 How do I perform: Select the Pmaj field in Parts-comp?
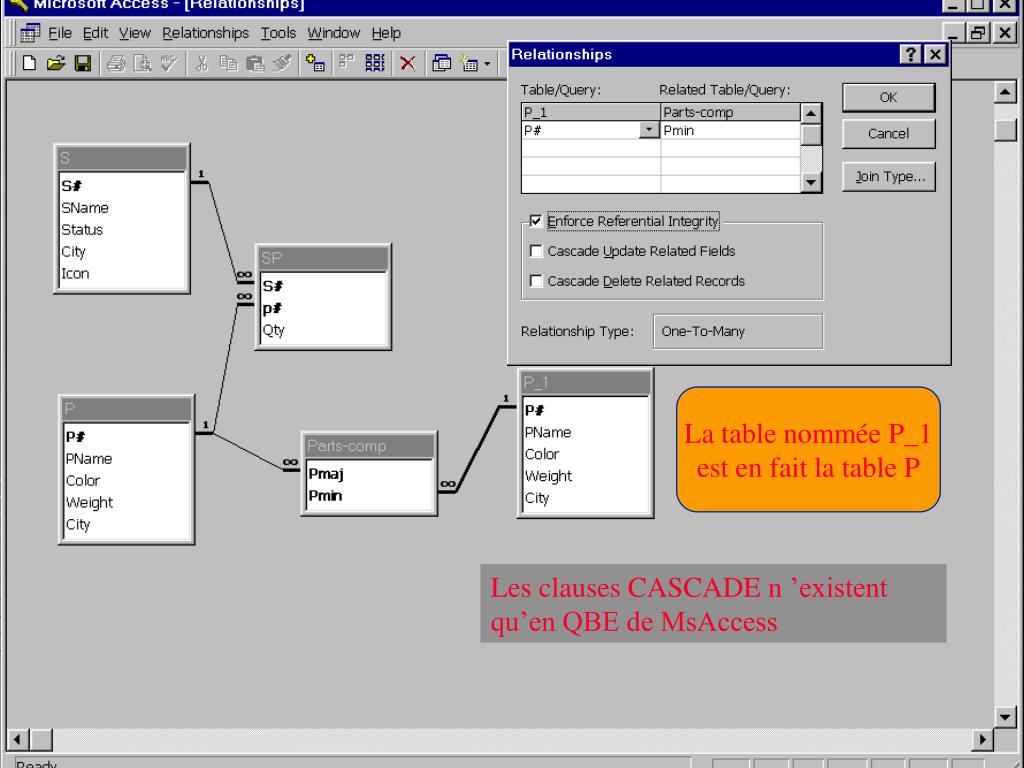(370, 473)
